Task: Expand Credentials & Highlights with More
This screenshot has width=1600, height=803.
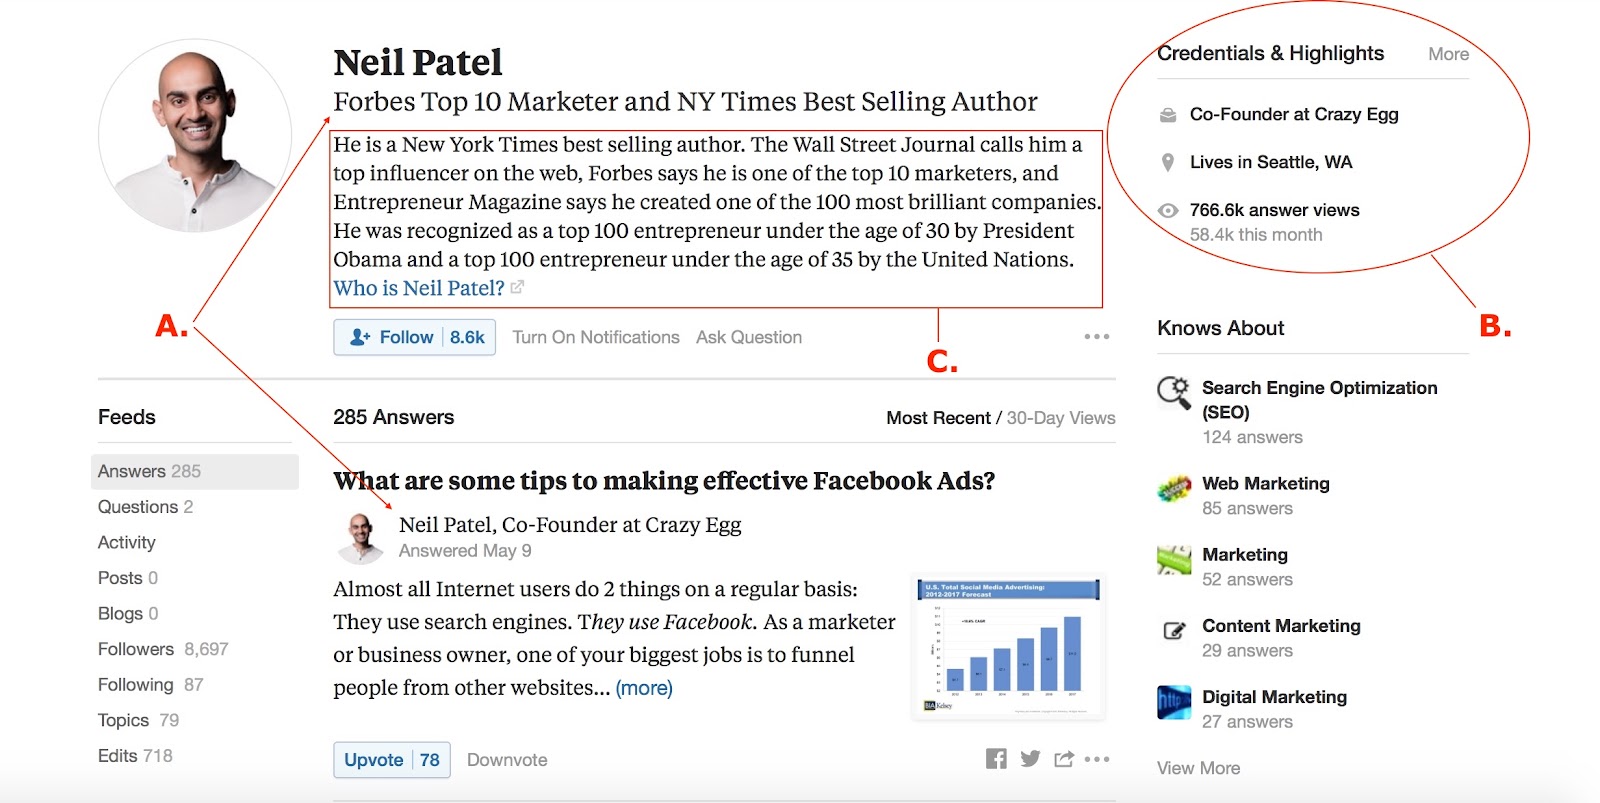Action: 1448,54
